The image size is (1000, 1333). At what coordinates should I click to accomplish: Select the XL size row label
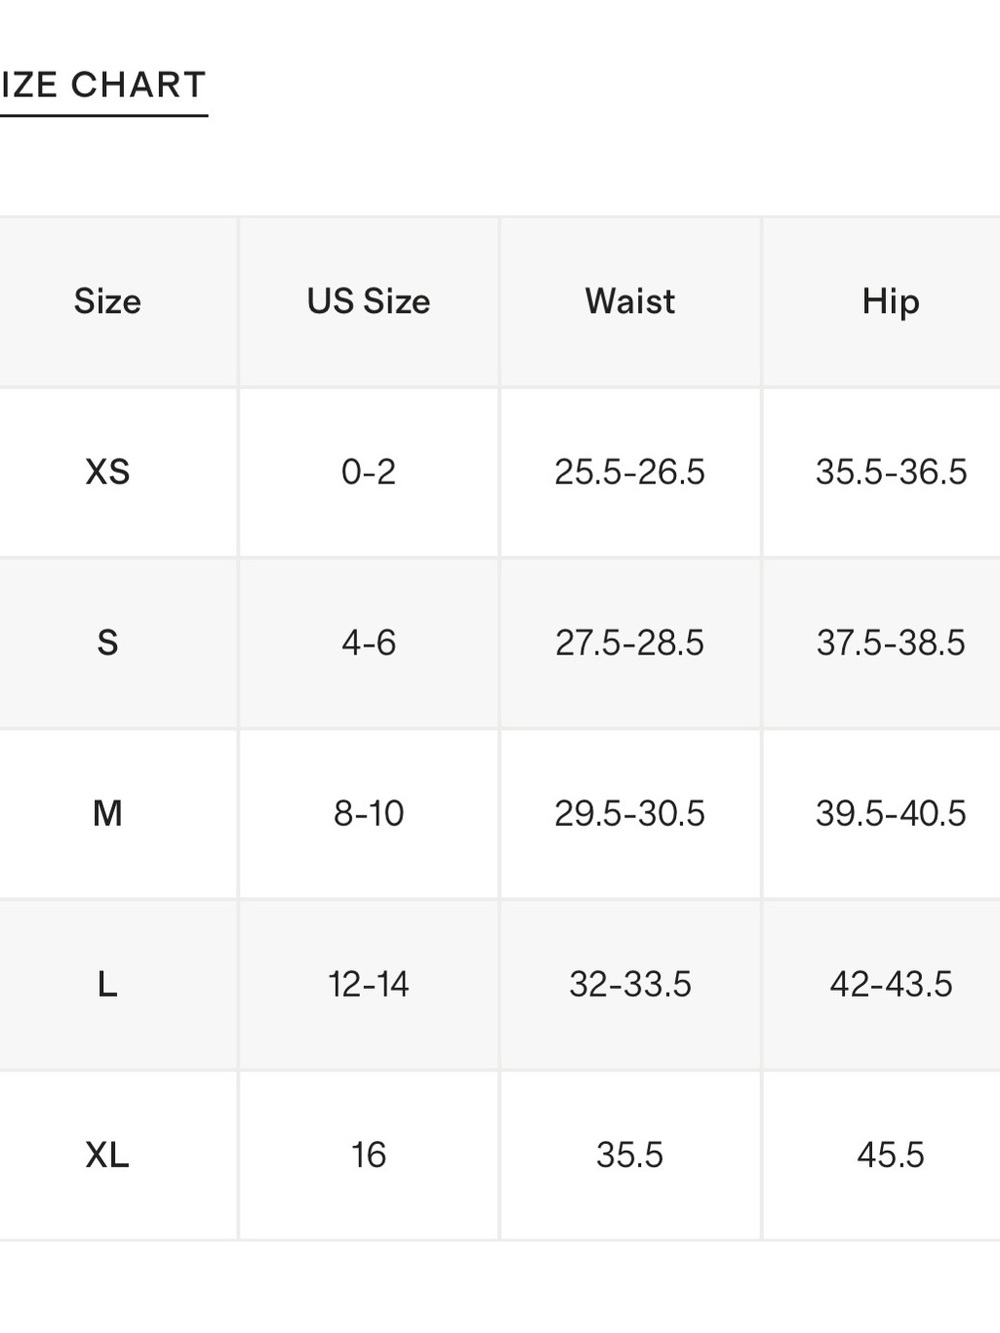coord(107,1155)
